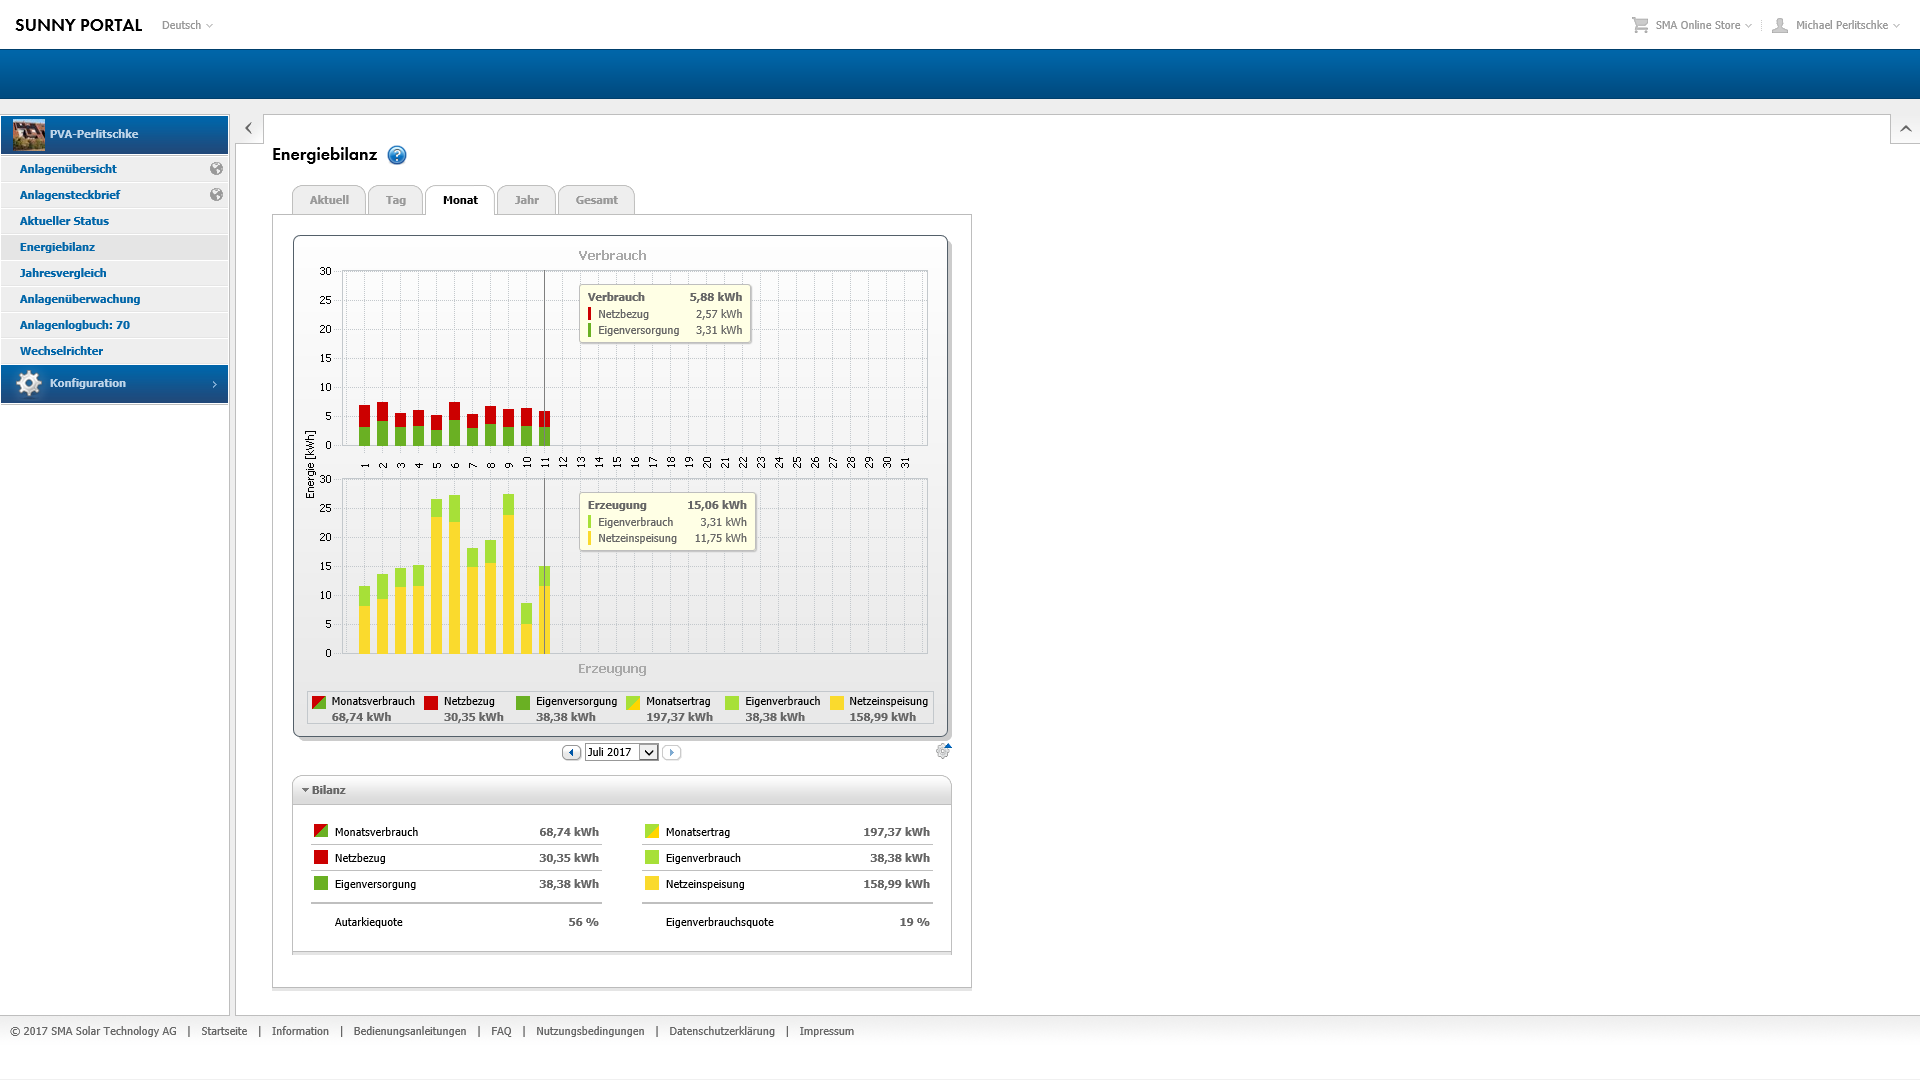This screenshot has height=1080, width=1920.
Task: Open the Deutsch language dropdown
Action: [x=187, y=25]
